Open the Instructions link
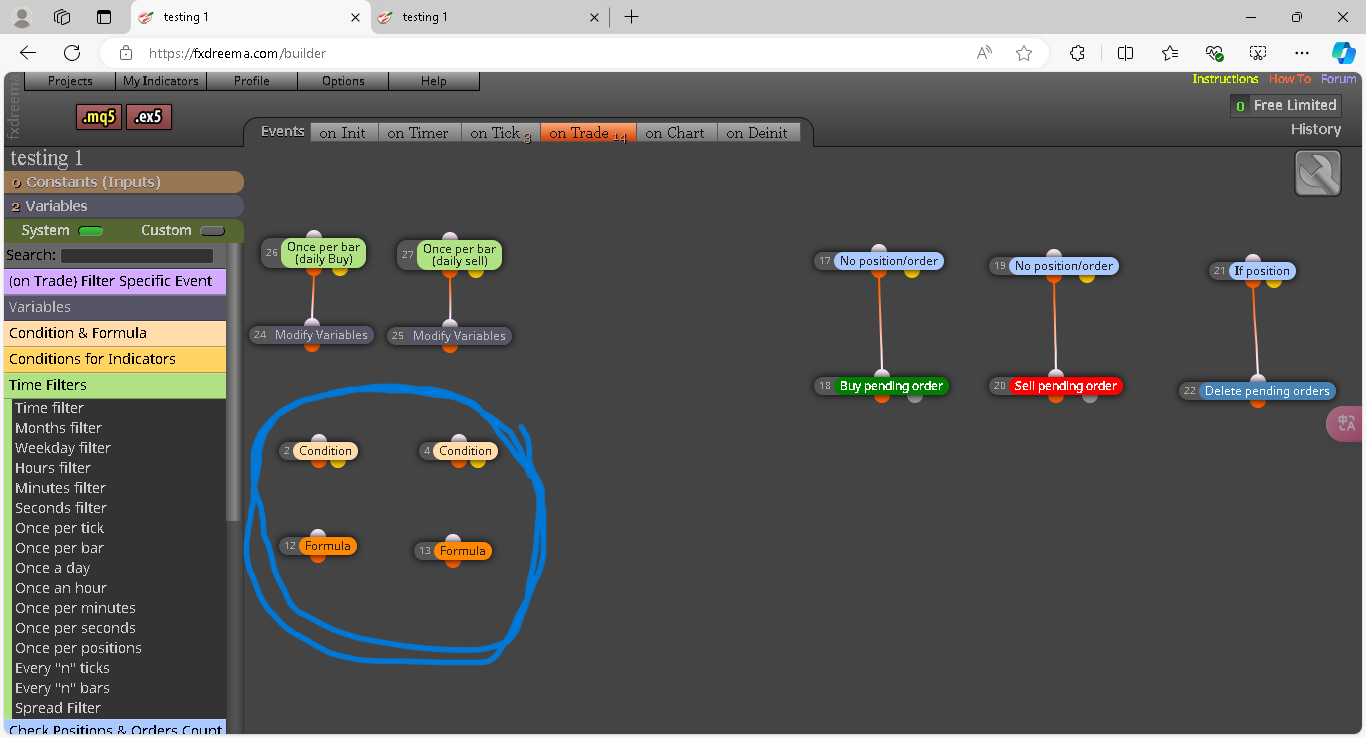This screenshot has width=1366, height=738. [x=1225, y=79]
